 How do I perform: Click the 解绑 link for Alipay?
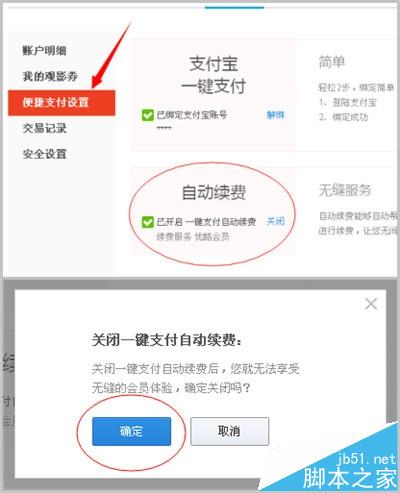275,115
